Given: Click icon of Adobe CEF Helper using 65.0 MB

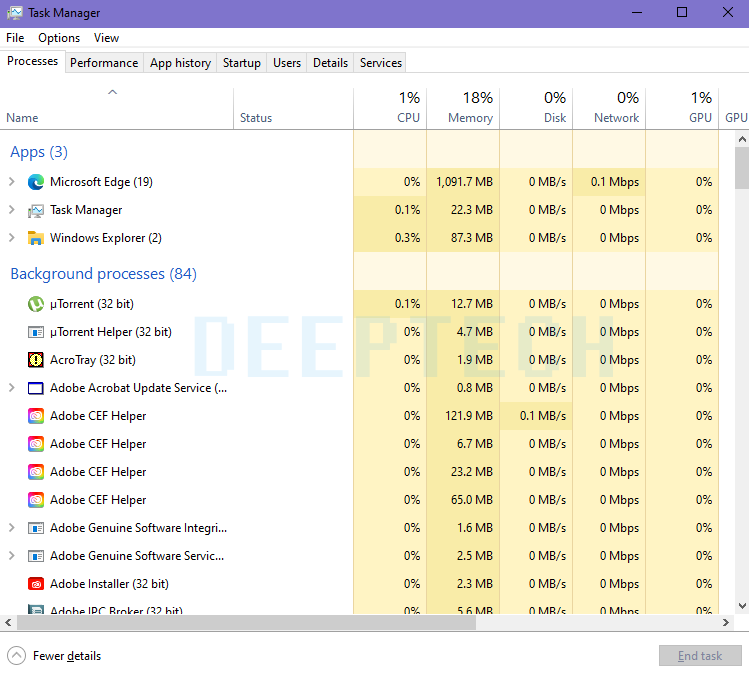Looking at the screenshot, I should pyautogui.click(x=36, y=500).
